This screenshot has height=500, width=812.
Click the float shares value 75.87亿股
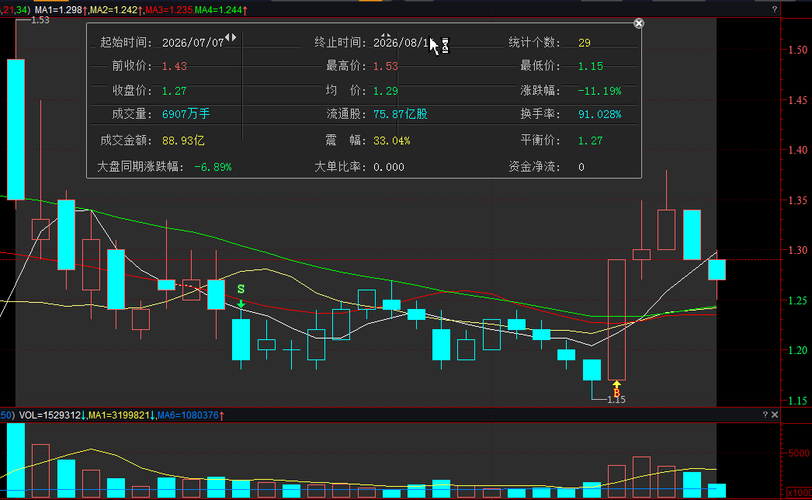coord(400,114)
